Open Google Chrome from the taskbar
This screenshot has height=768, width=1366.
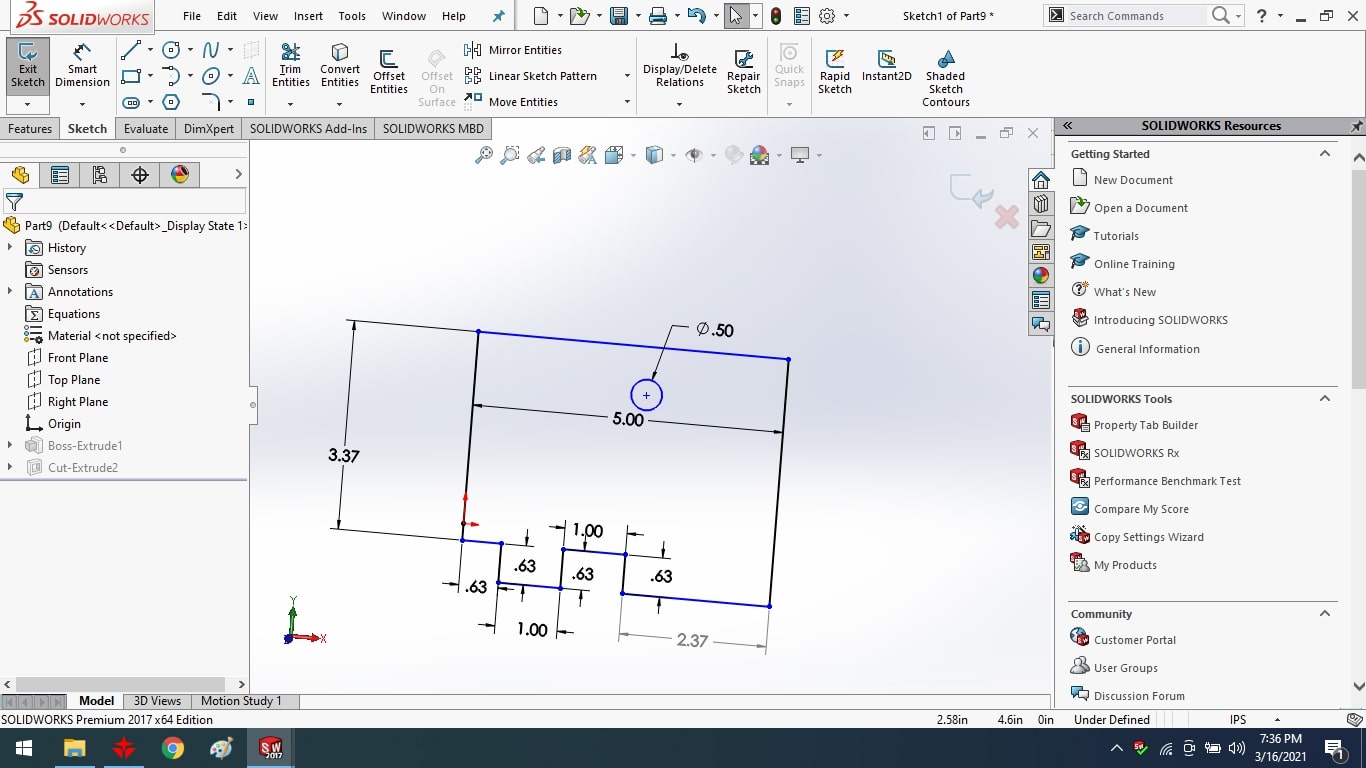click(173, 748)
